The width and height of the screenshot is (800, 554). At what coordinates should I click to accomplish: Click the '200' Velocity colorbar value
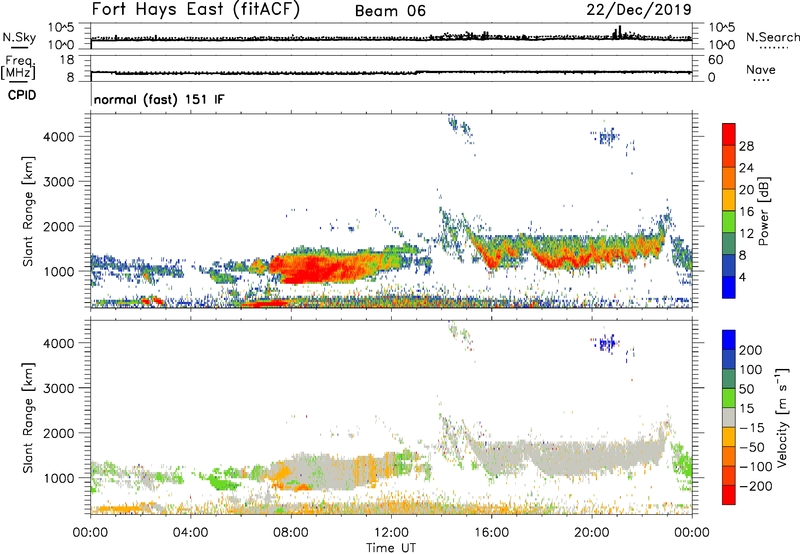[x=750, y=350]
